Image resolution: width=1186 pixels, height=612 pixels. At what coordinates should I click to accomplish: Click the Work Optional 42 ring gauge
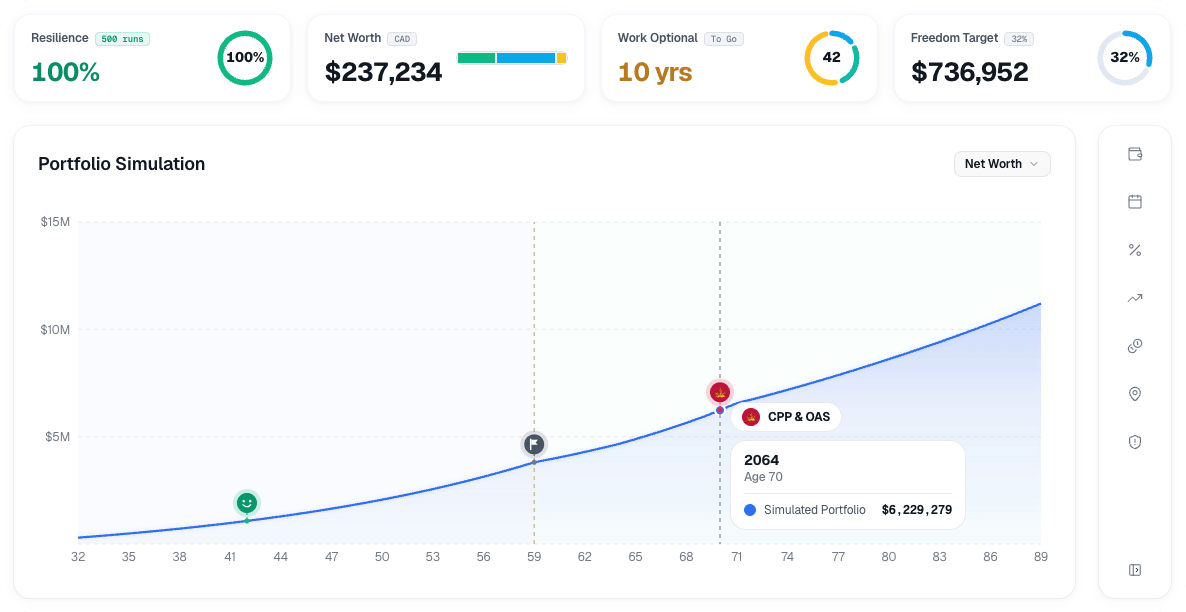coord(831,57)
